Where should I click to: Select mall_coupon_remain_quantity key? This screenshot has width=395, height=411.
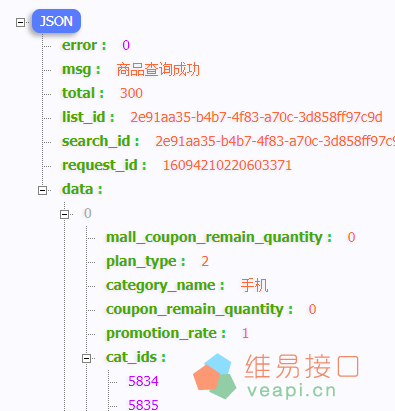[x=219, y=237]
